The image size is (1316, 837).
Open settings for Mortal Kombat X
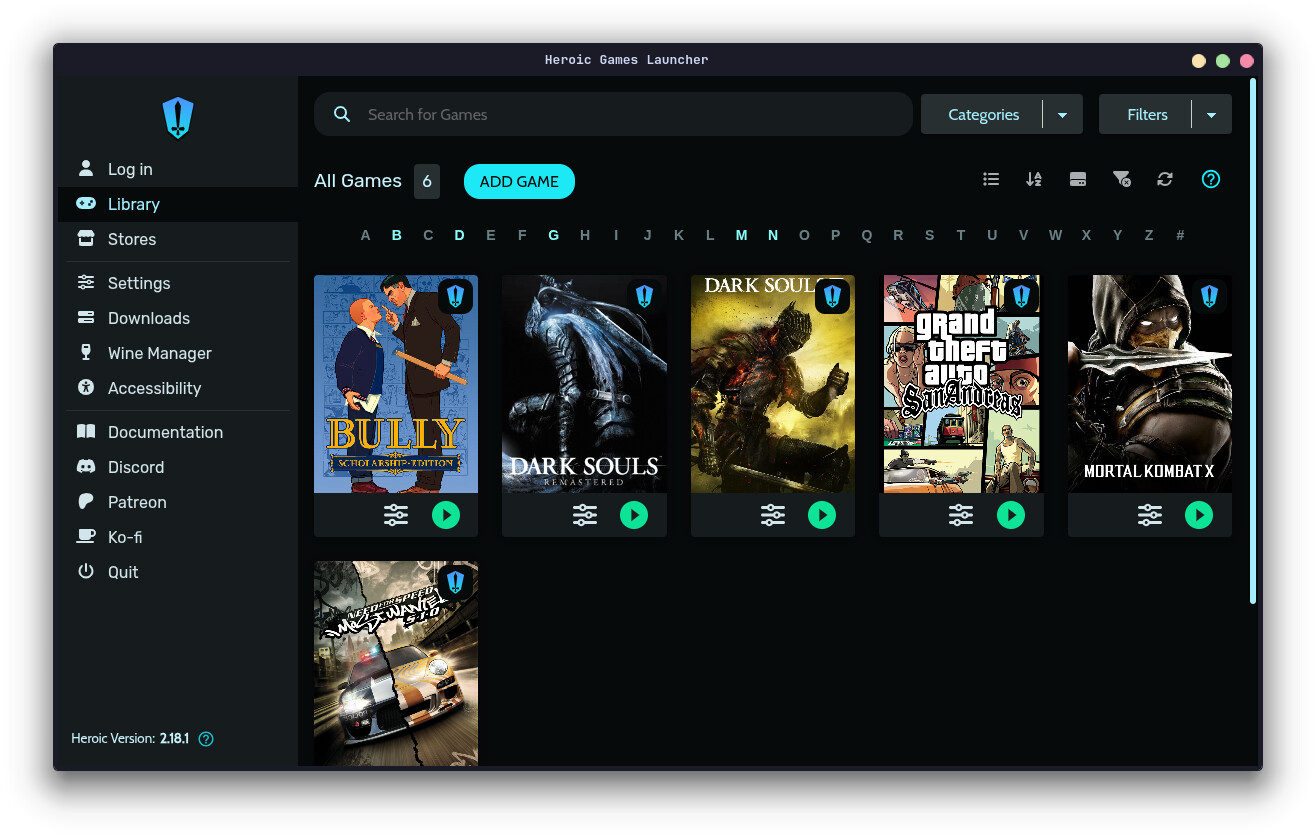tap(1150, 515)
